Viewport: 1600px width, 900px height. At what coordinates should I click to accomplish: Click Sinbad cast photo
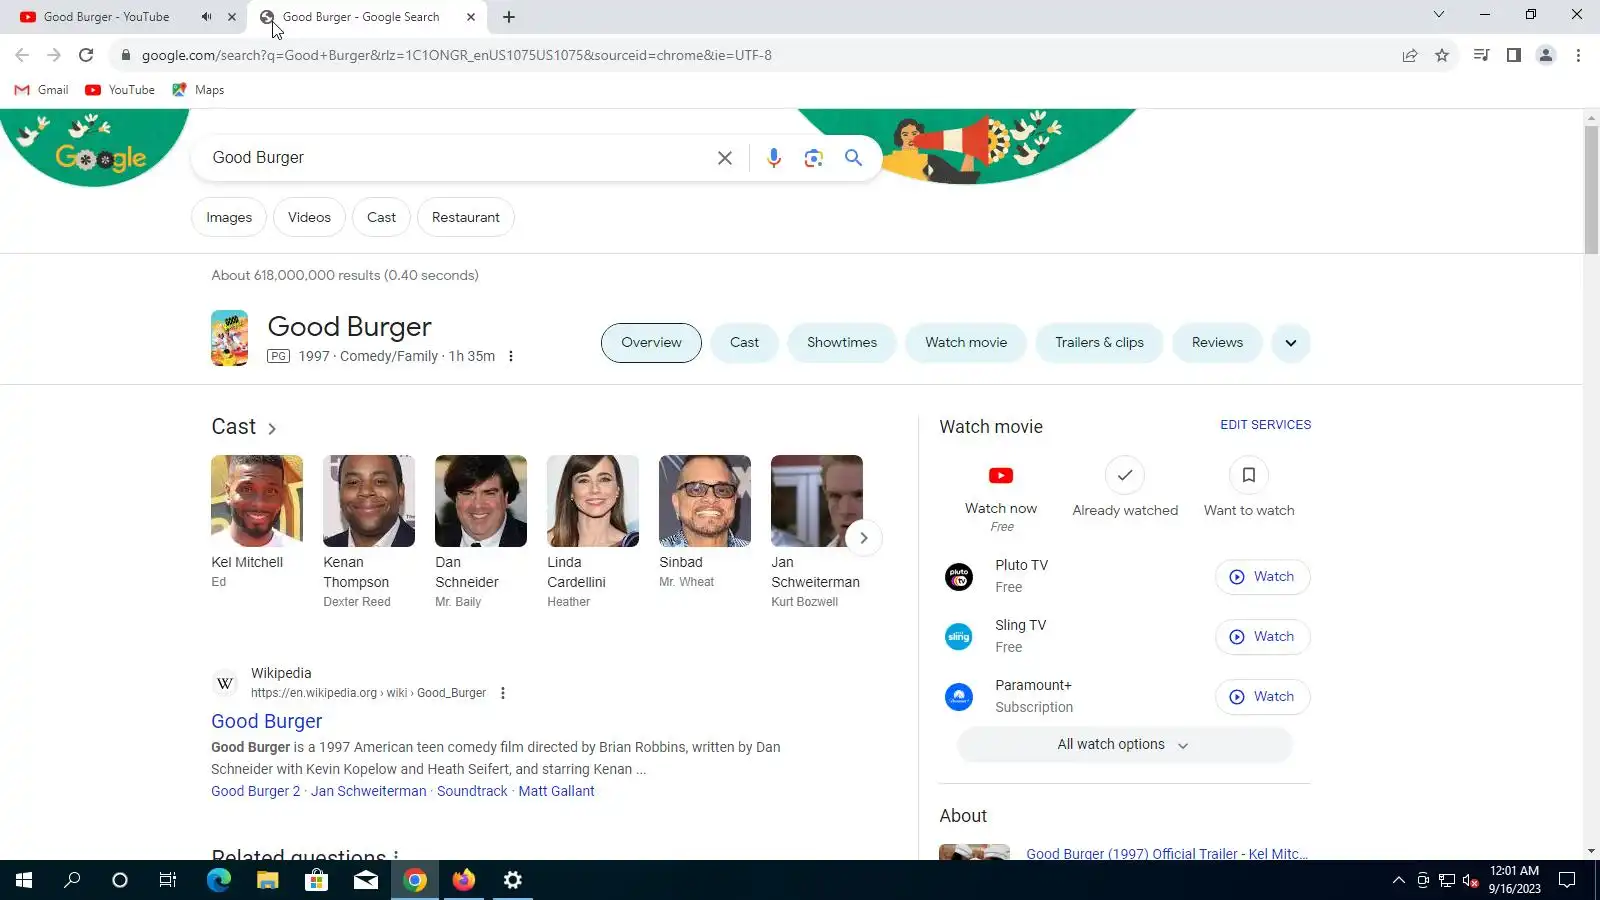tap(705, 501)
